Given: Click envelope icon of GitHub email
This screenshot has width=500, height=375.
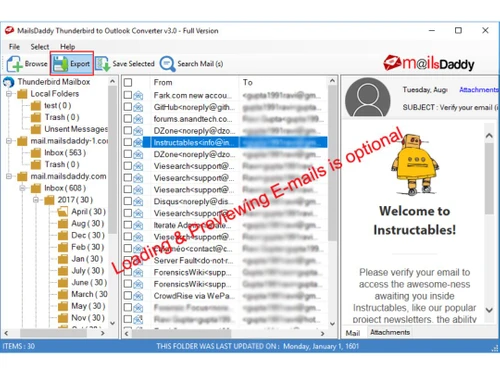Looking at the screenshot, I should pos(138,107).
